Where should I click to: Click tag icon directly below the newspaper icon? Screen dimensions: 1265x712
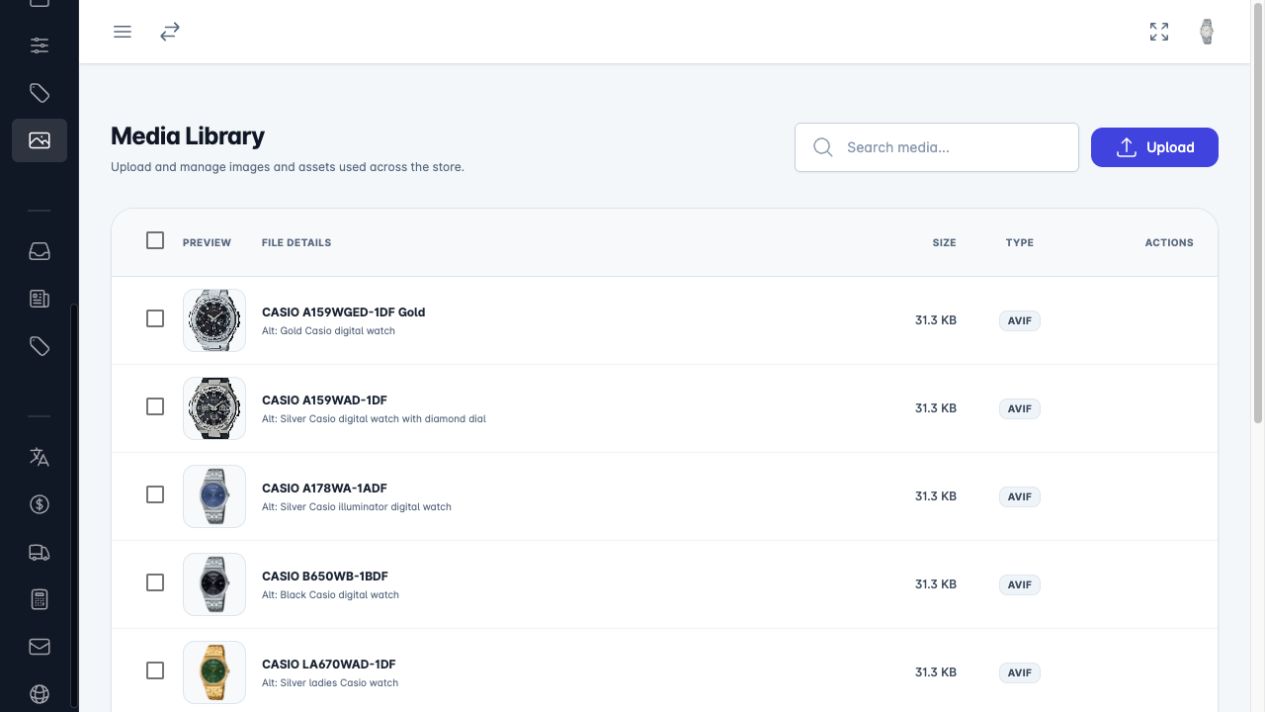[x=39, y=346]
